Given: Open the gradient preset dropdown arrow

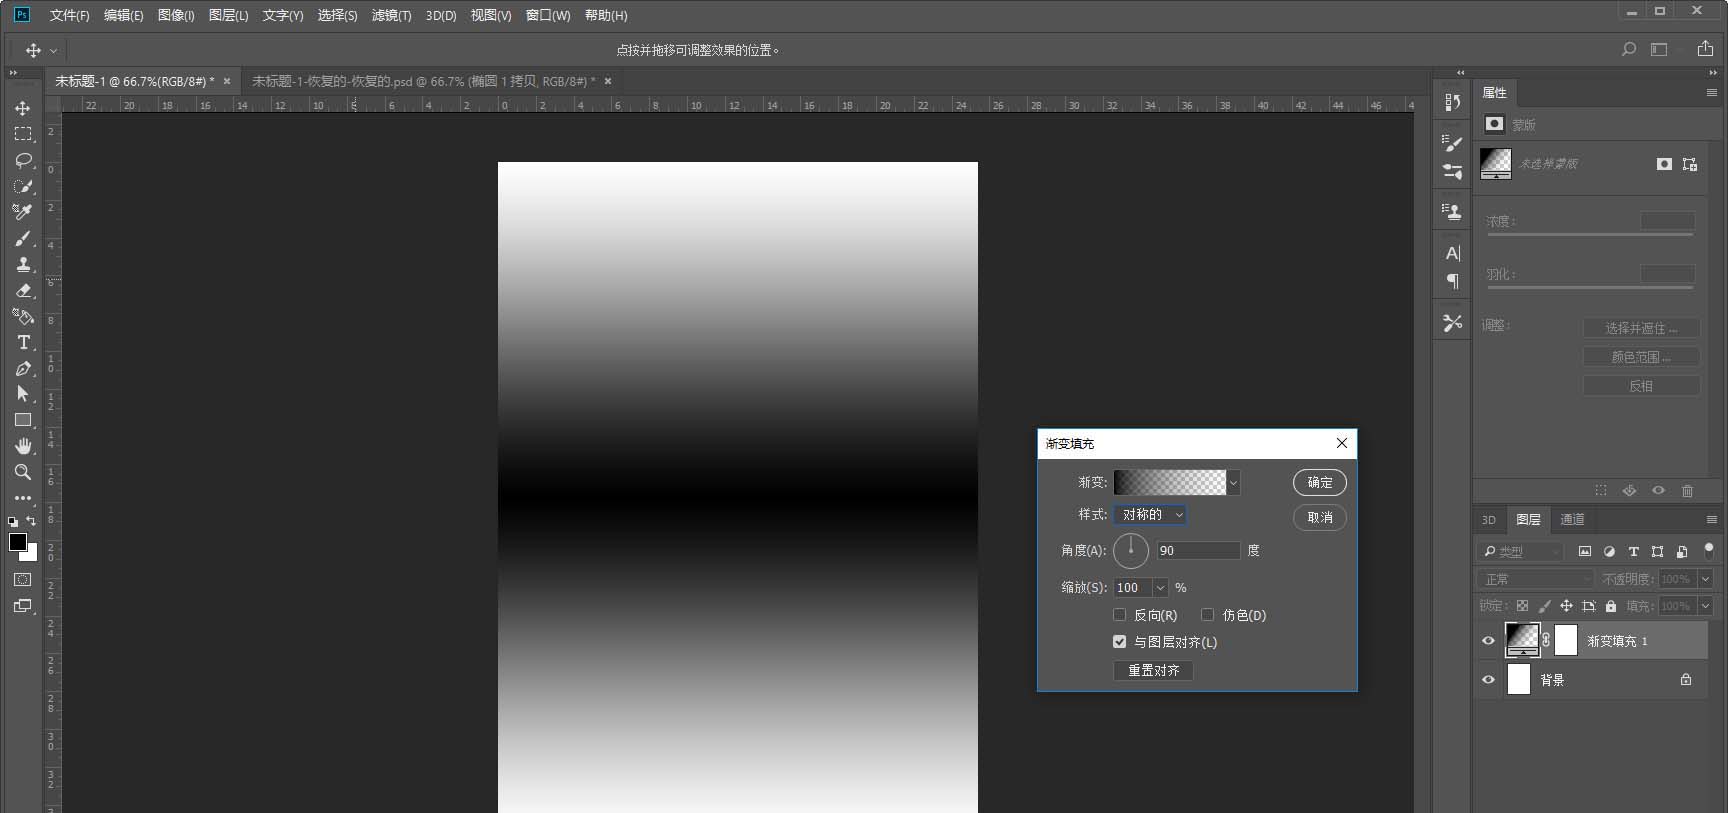Looking at the screenshot, I should tap(1233, 483).
